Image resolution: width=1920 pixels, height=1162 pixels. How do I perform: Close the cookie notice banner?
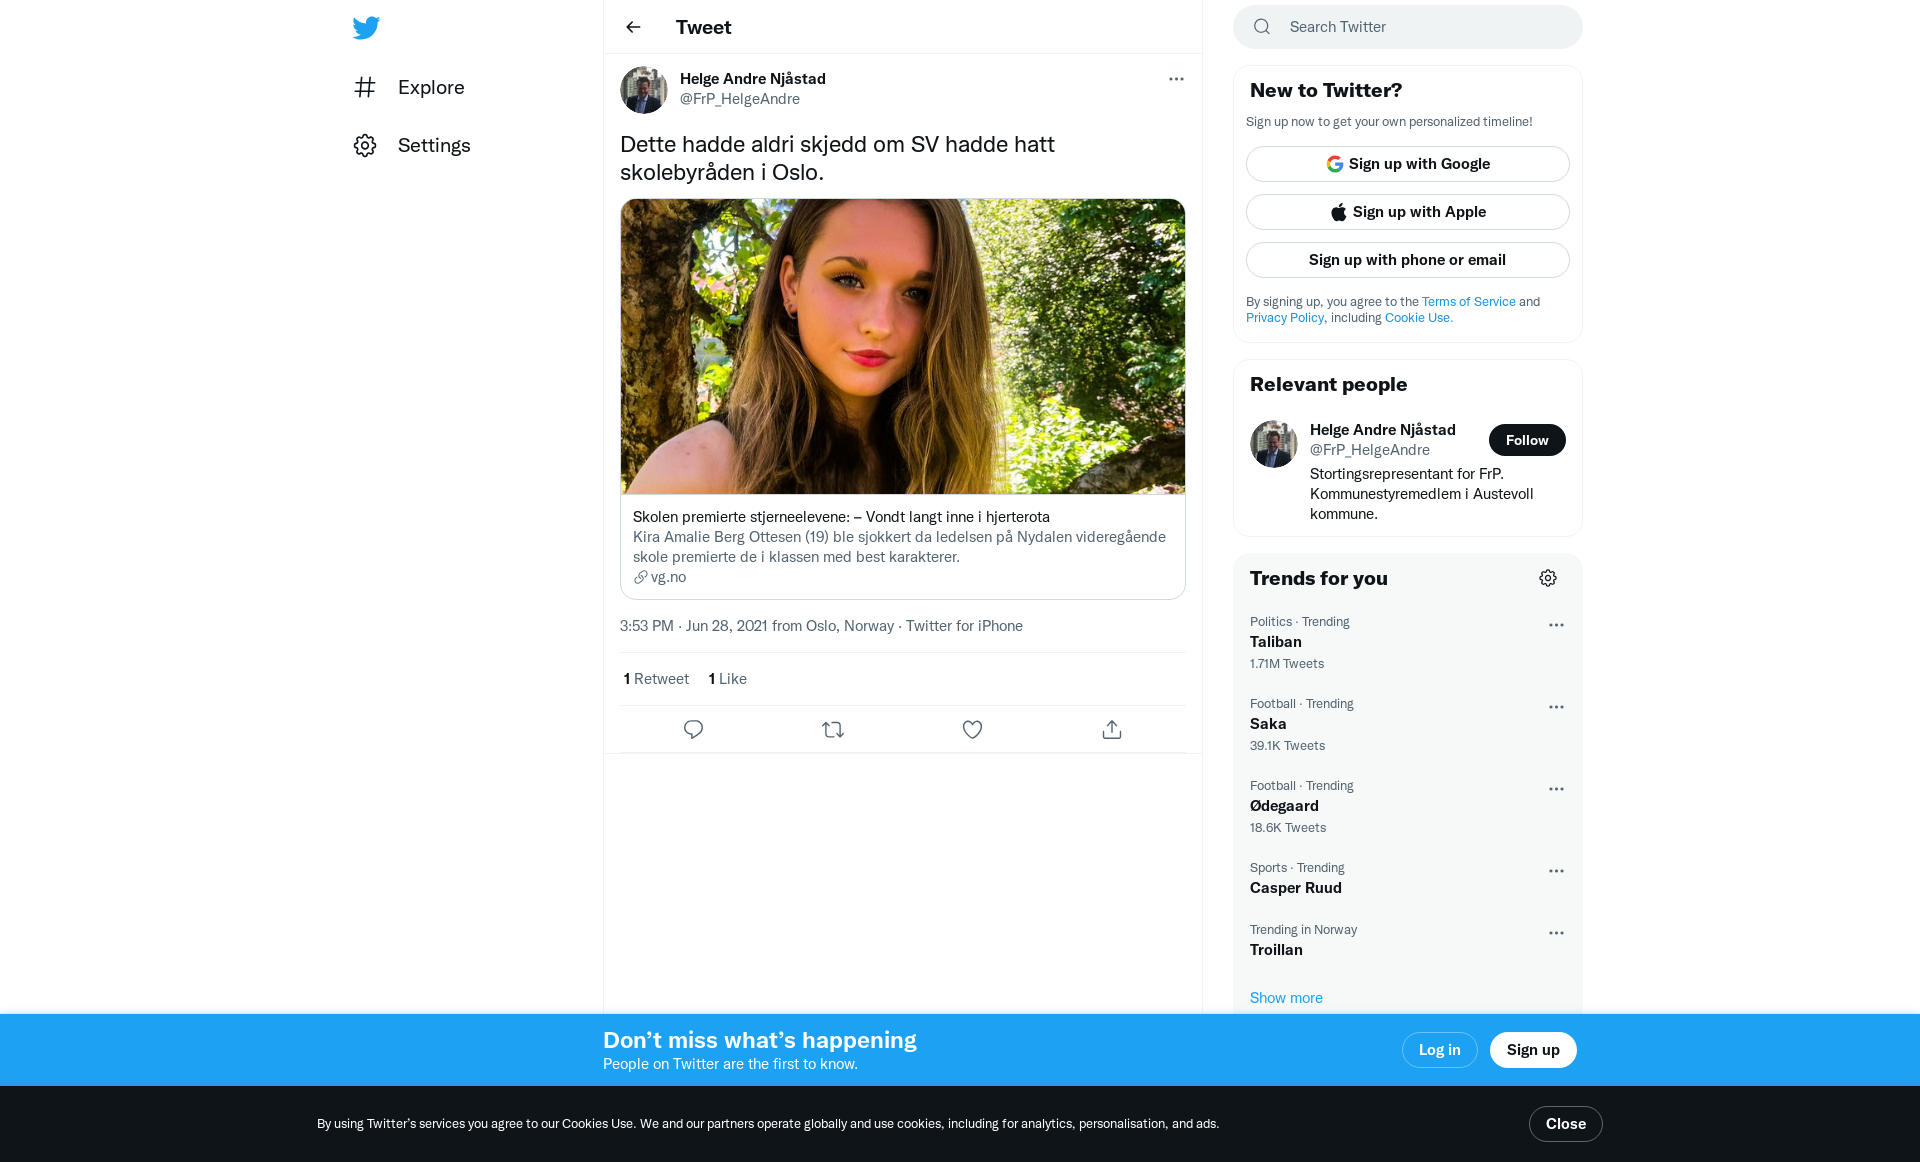coord(1565,1124)
